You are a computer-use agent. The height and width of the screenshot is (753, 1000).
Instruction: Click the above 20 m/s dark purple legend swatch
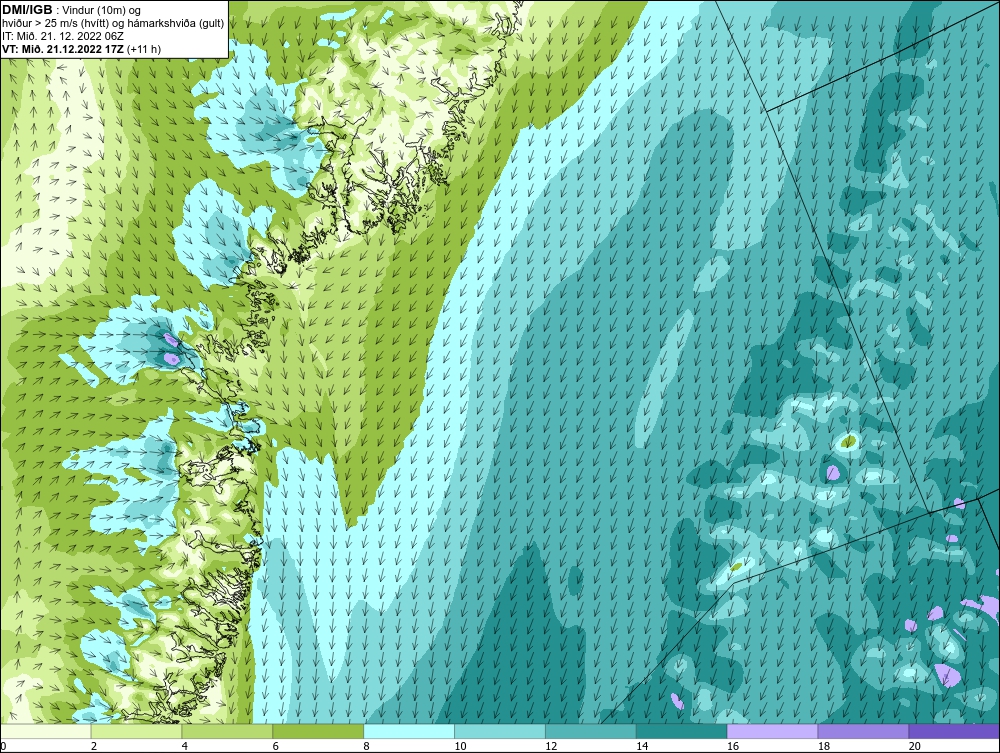[x=954, y=731]
